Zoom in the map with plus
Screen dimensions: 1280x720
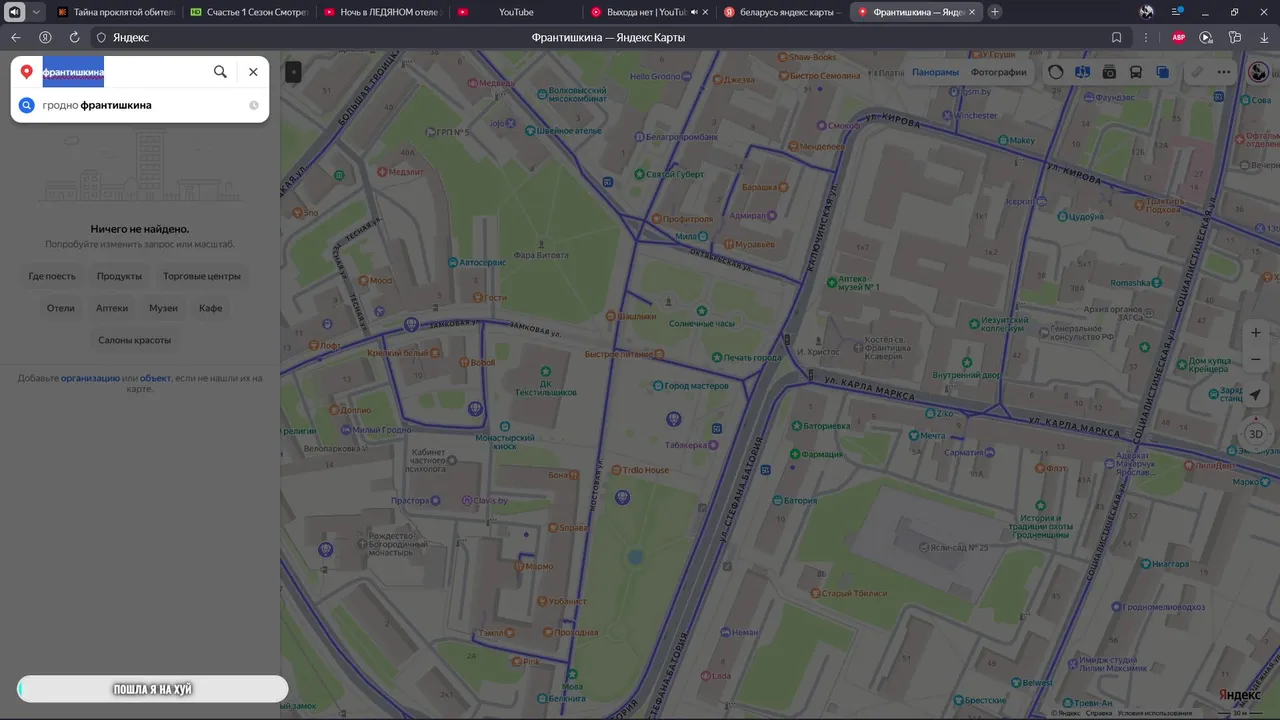pos(1256,333)
